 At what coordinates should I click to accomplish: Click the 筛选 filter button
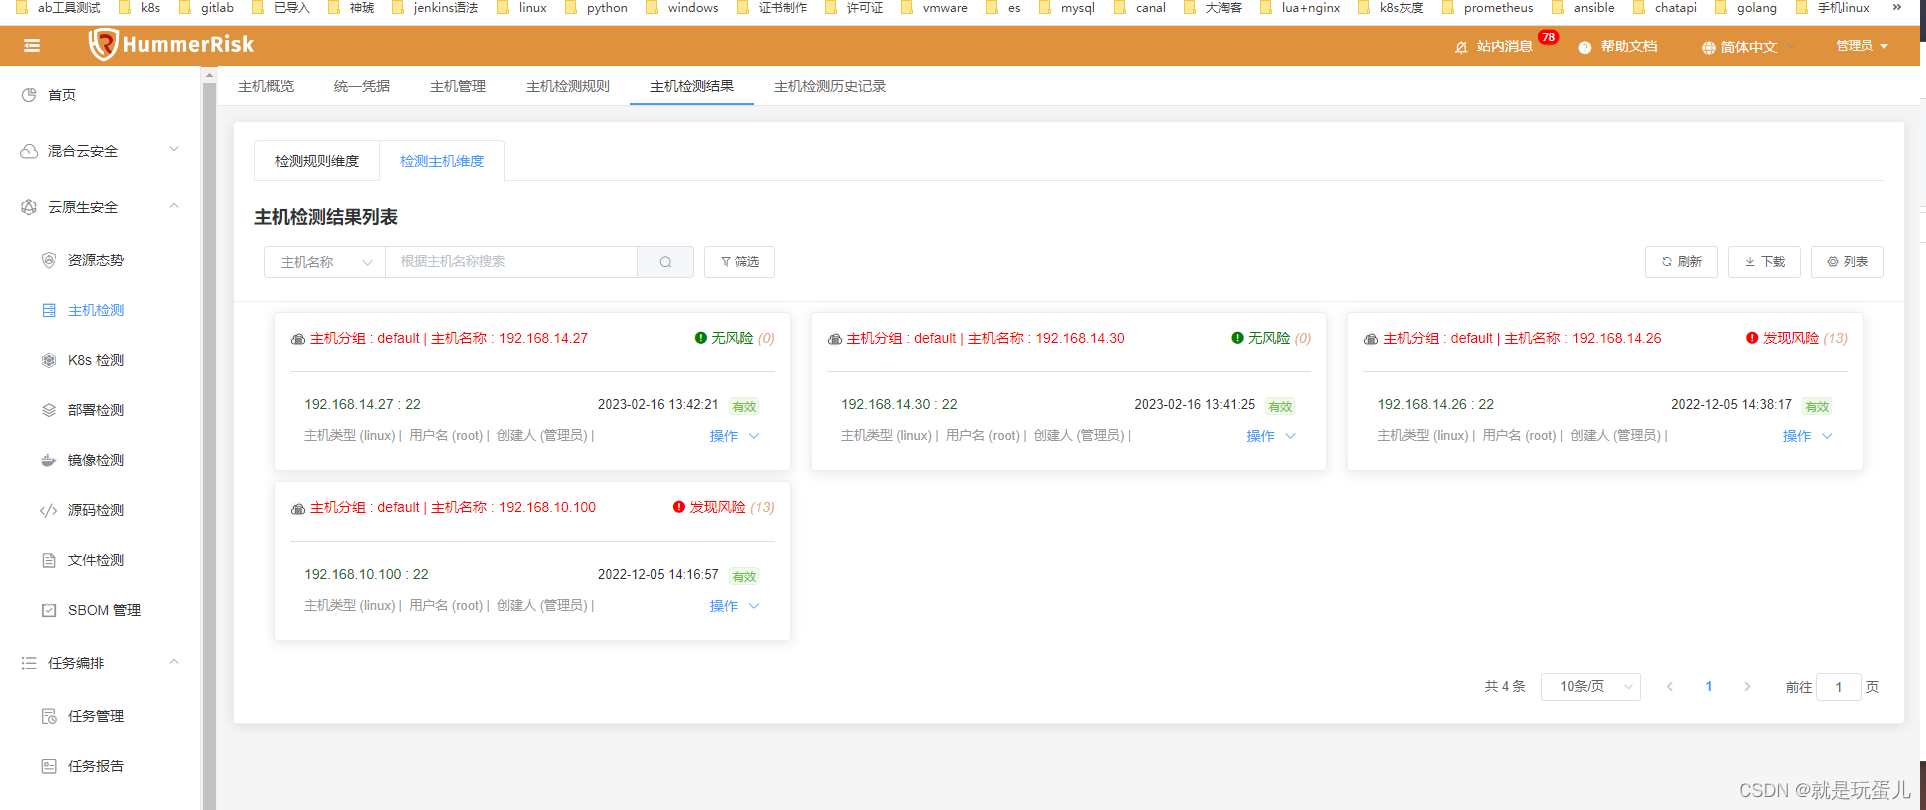click(740, 262)
